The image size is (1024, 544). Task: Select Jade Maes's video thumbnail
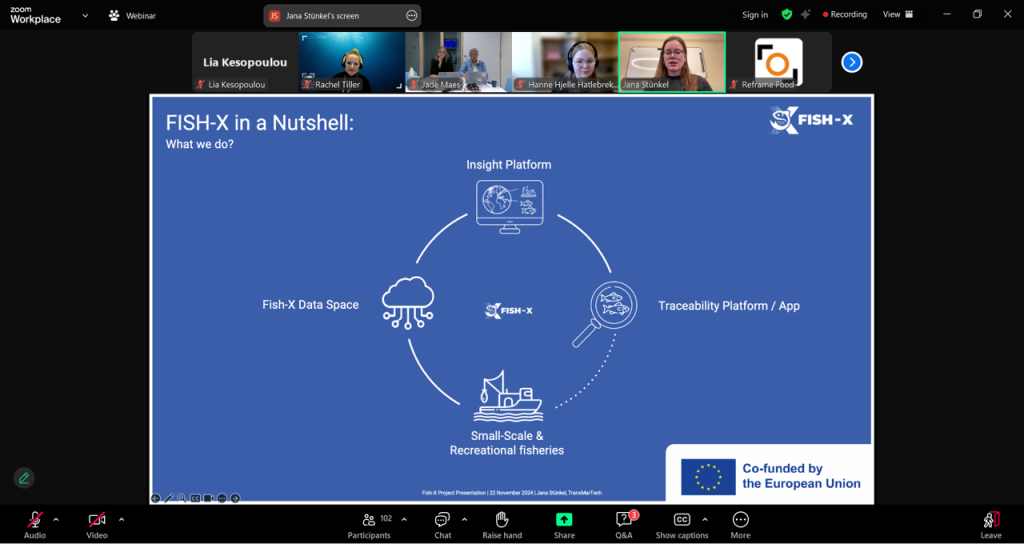(458, 62)
